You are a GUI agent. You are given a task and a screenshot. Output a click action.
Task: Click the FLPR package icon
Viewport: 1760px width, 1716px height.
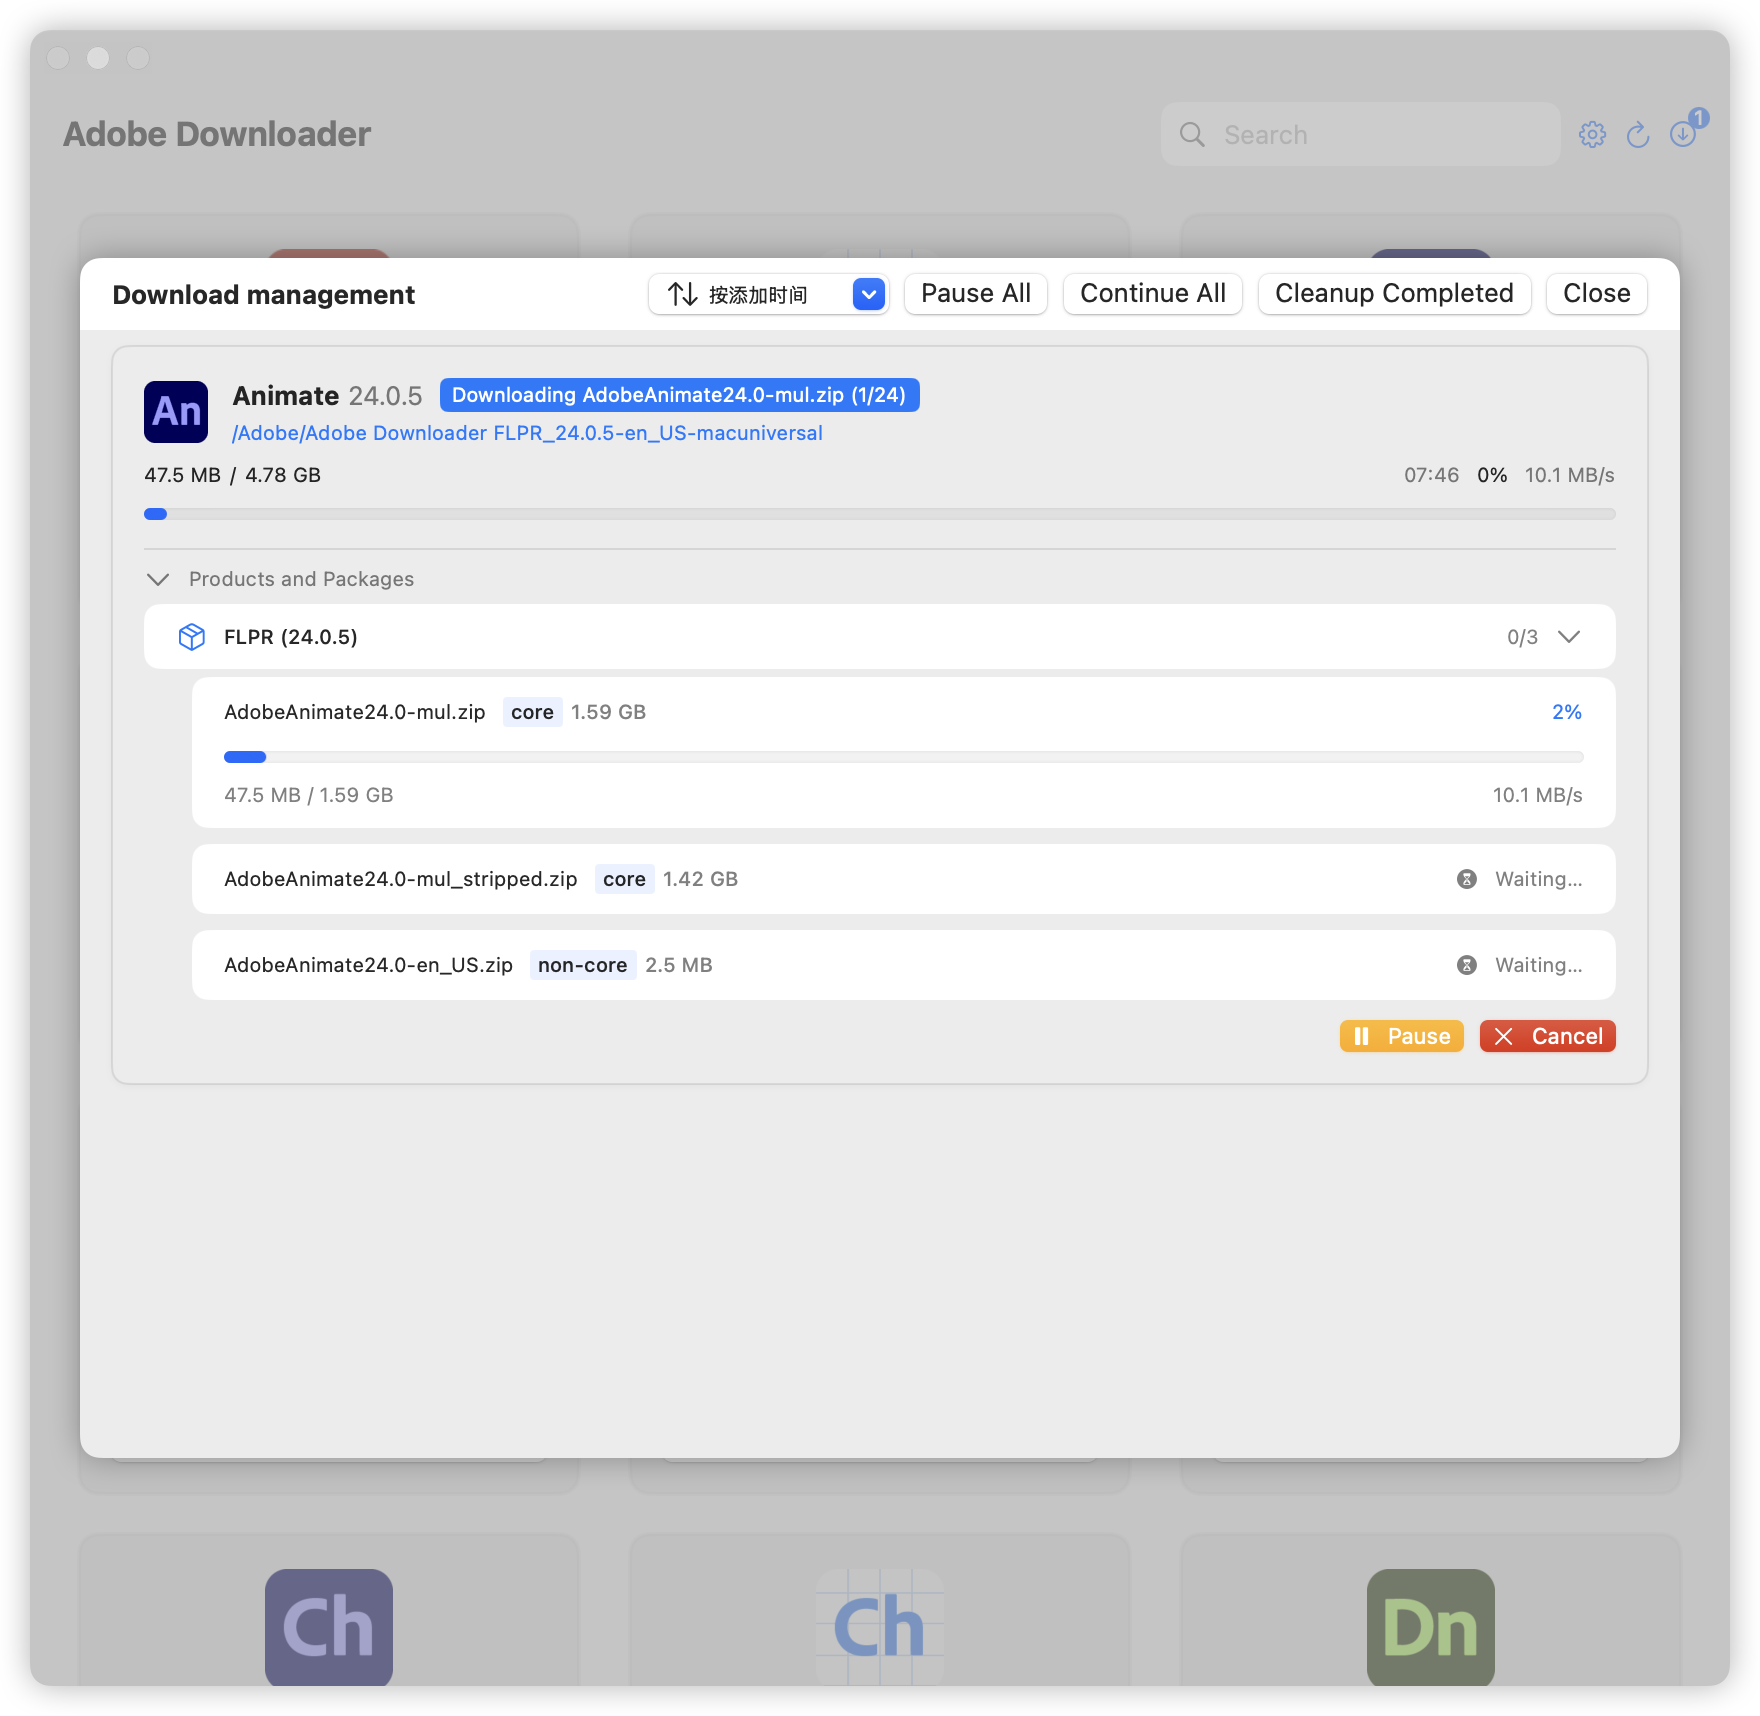(x=191, y=636)
